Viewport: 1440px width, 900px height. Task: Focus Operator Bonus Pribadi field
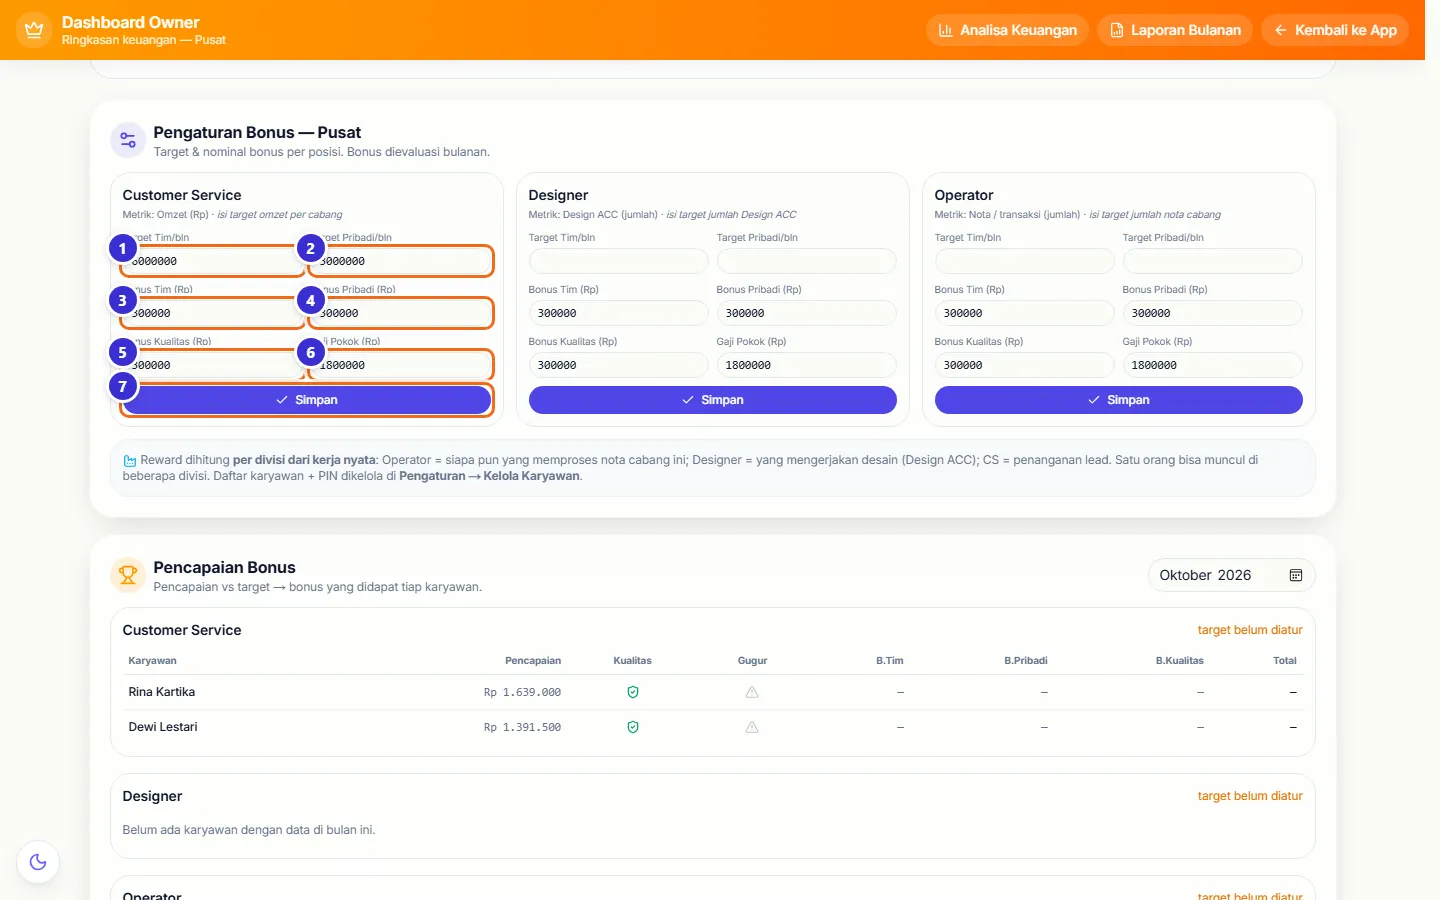click(1212, 313)
